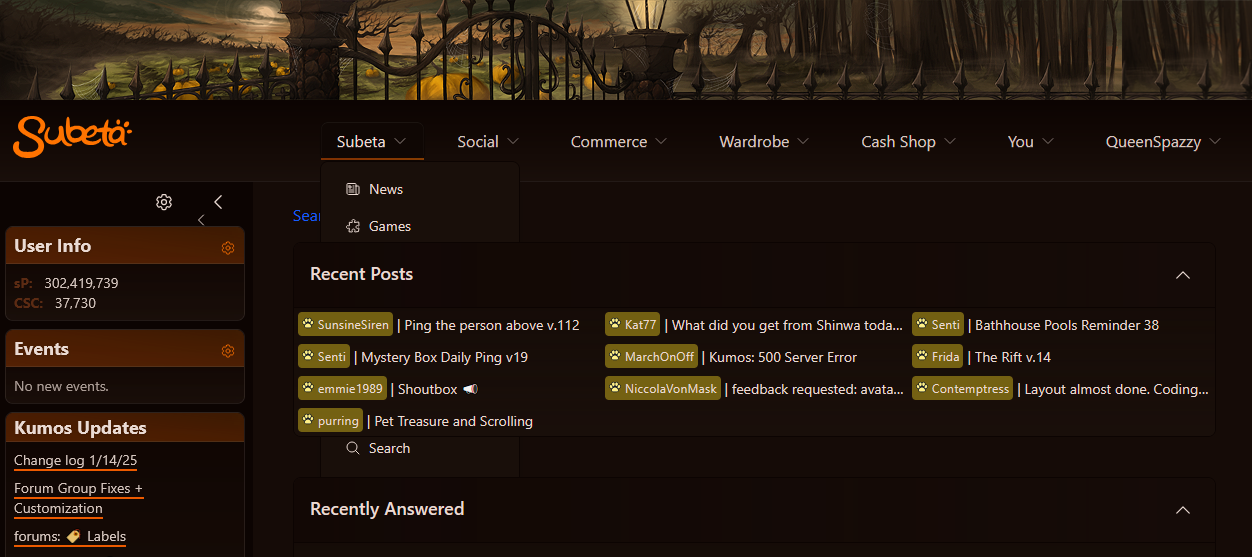Click the MarchOnOff user tag
The image size is (1252, 557).
651,357
